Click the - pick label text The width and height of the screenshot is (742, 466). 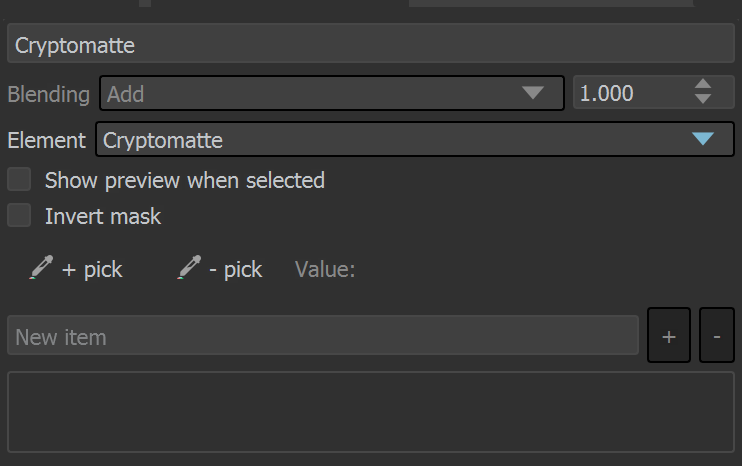(x=236, y=270)
